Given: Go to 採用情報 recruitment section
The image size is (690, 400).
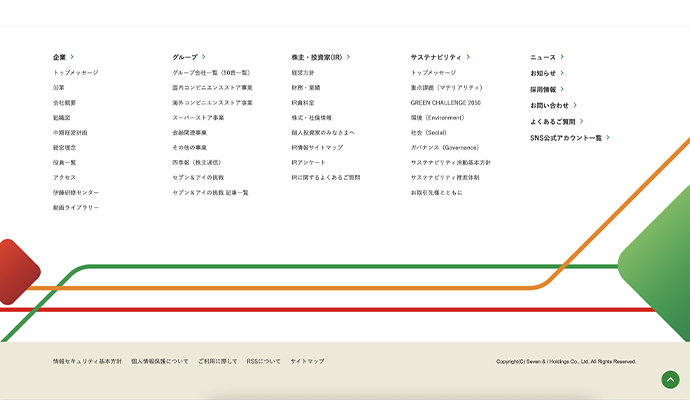Looking at the screenshot, I should 543,89.
